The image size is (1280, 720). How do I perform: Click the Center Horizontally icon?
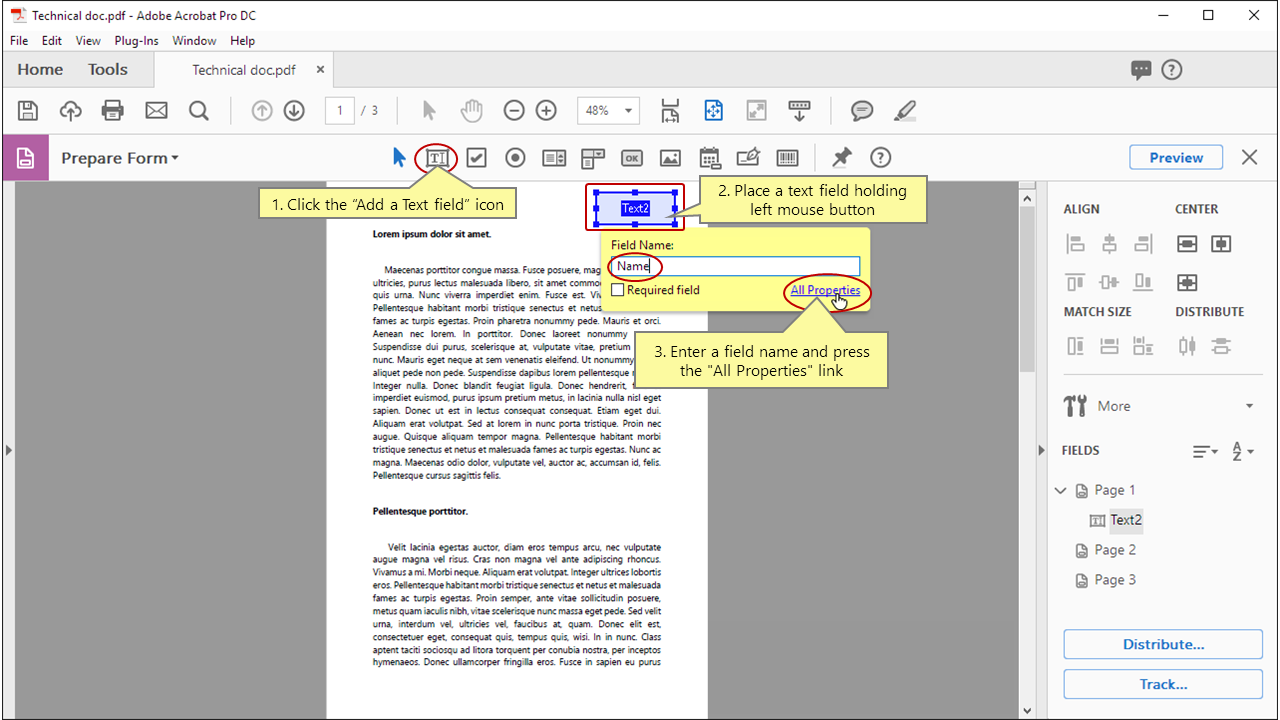click(x=1185, y=243)
